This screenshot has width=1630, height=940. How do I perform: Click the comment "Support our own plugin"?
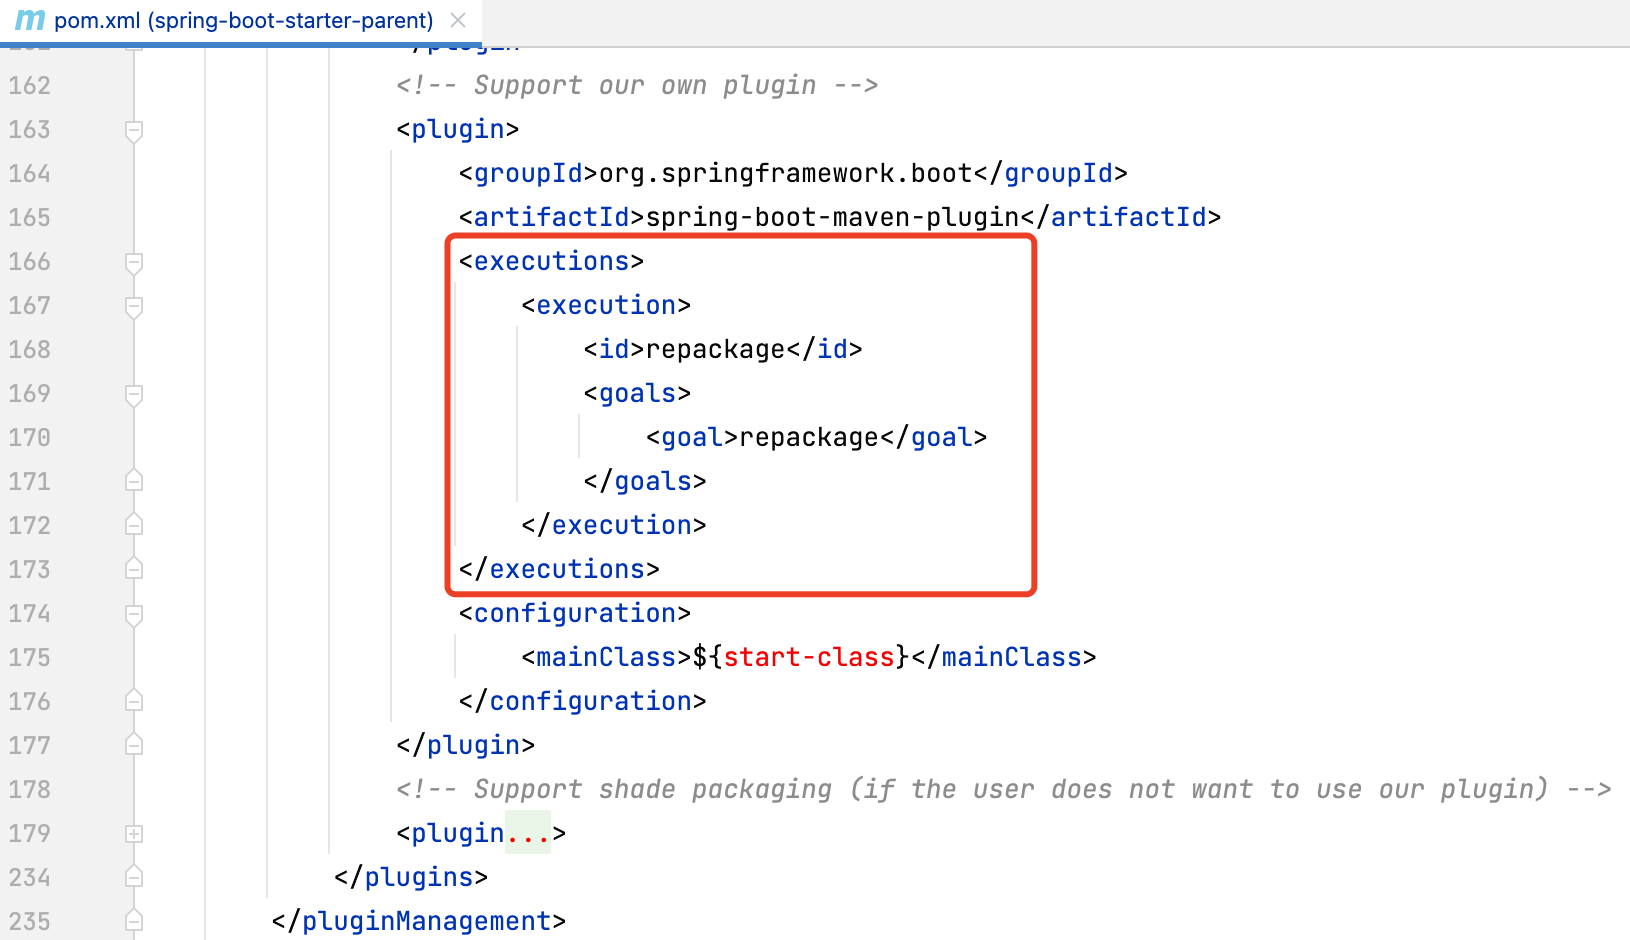pyautogui.click(x=637, y=86)
